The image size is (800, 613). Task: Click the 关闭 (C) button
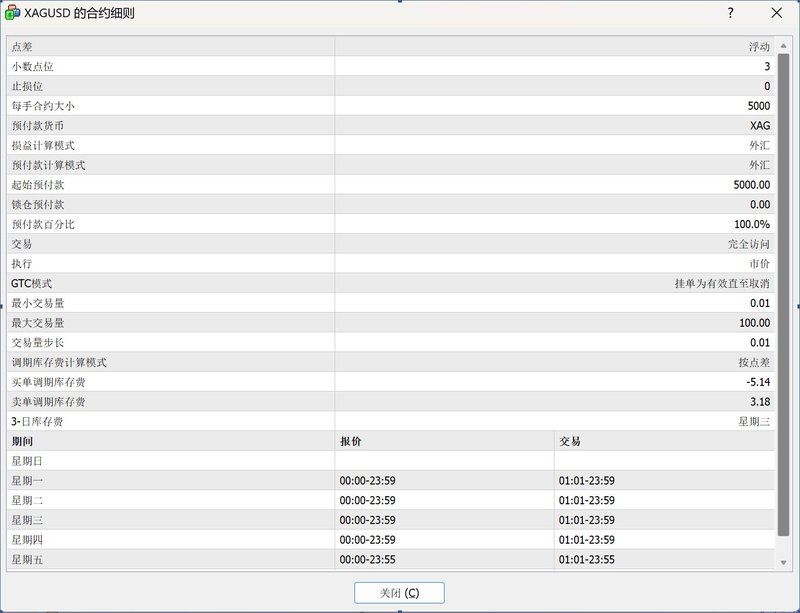[399, 592]
